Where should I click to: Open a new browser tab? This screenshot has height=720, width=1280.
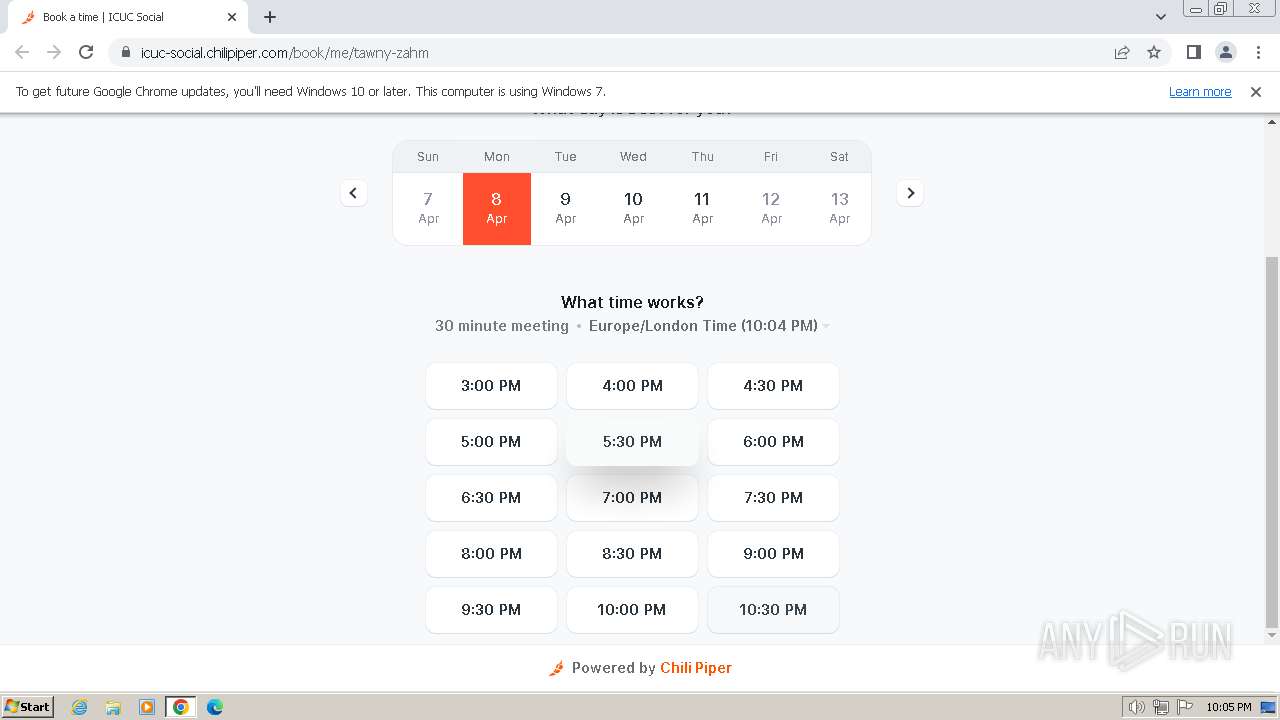pos(270,17)
